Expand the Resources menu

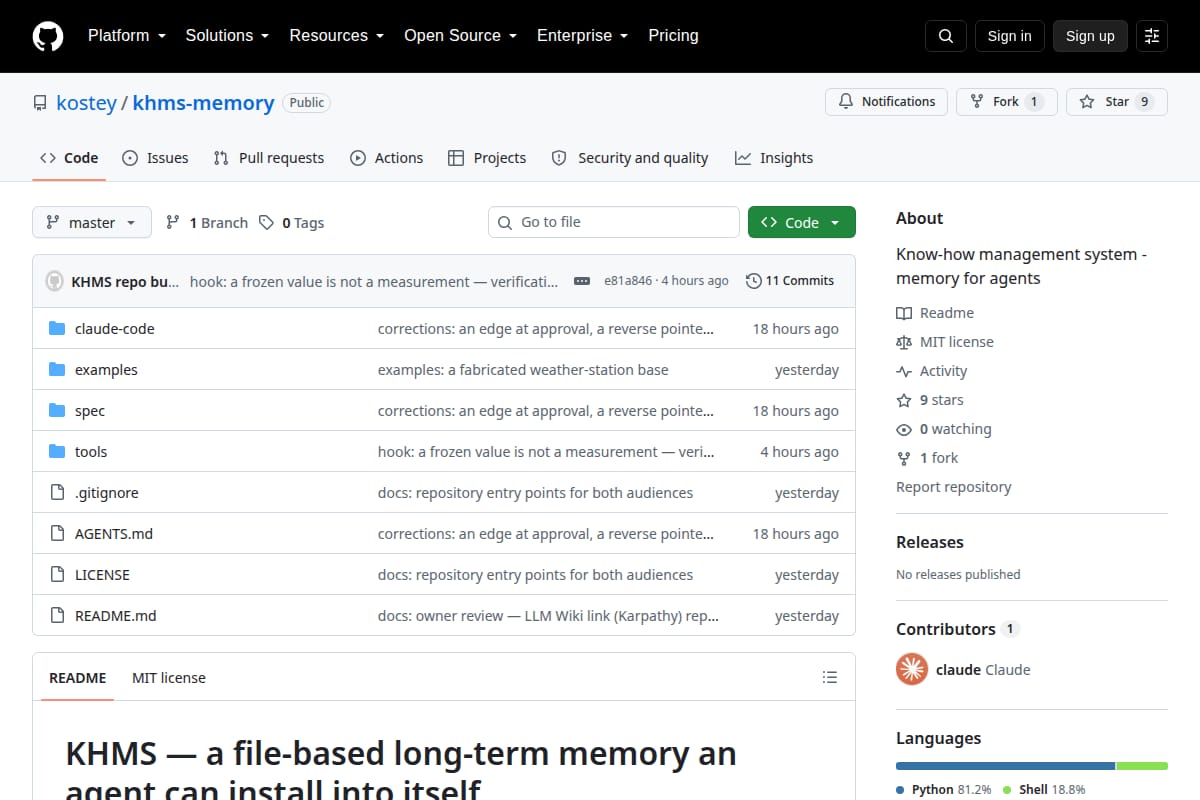click(x=336, y=36)
